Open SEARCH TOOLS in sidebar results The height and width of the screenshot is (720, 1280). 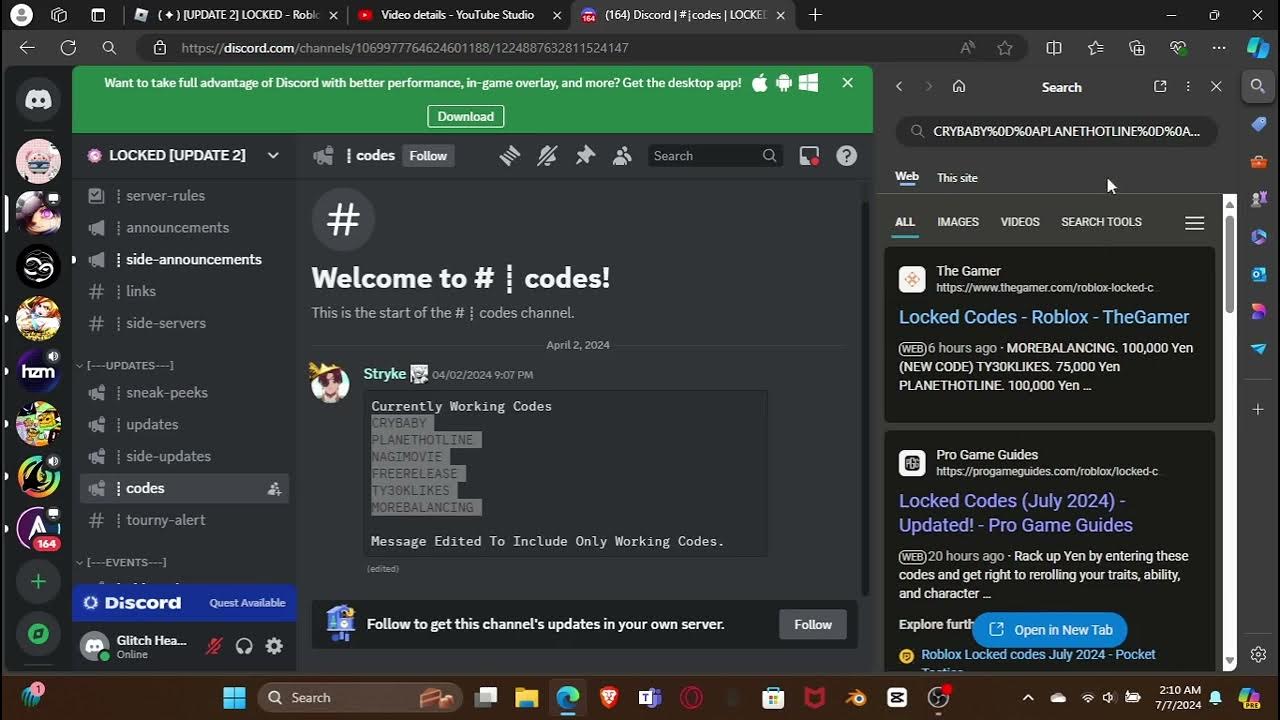tap(1101, 222)
